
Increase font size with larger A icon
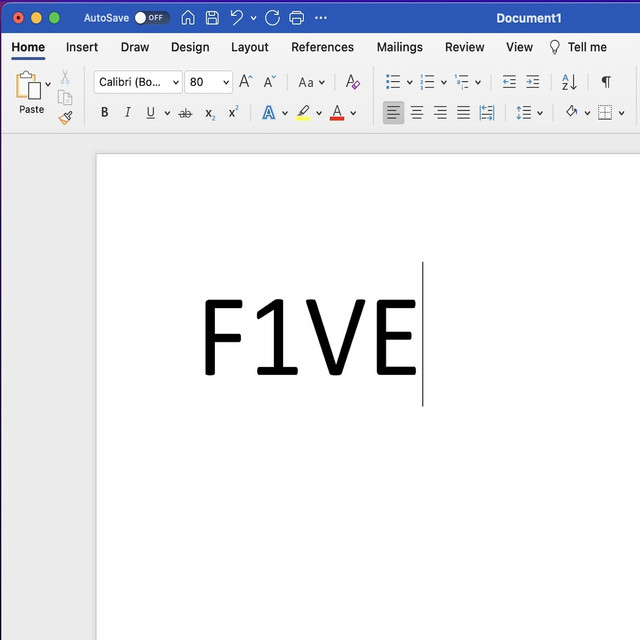pos(246,82)
